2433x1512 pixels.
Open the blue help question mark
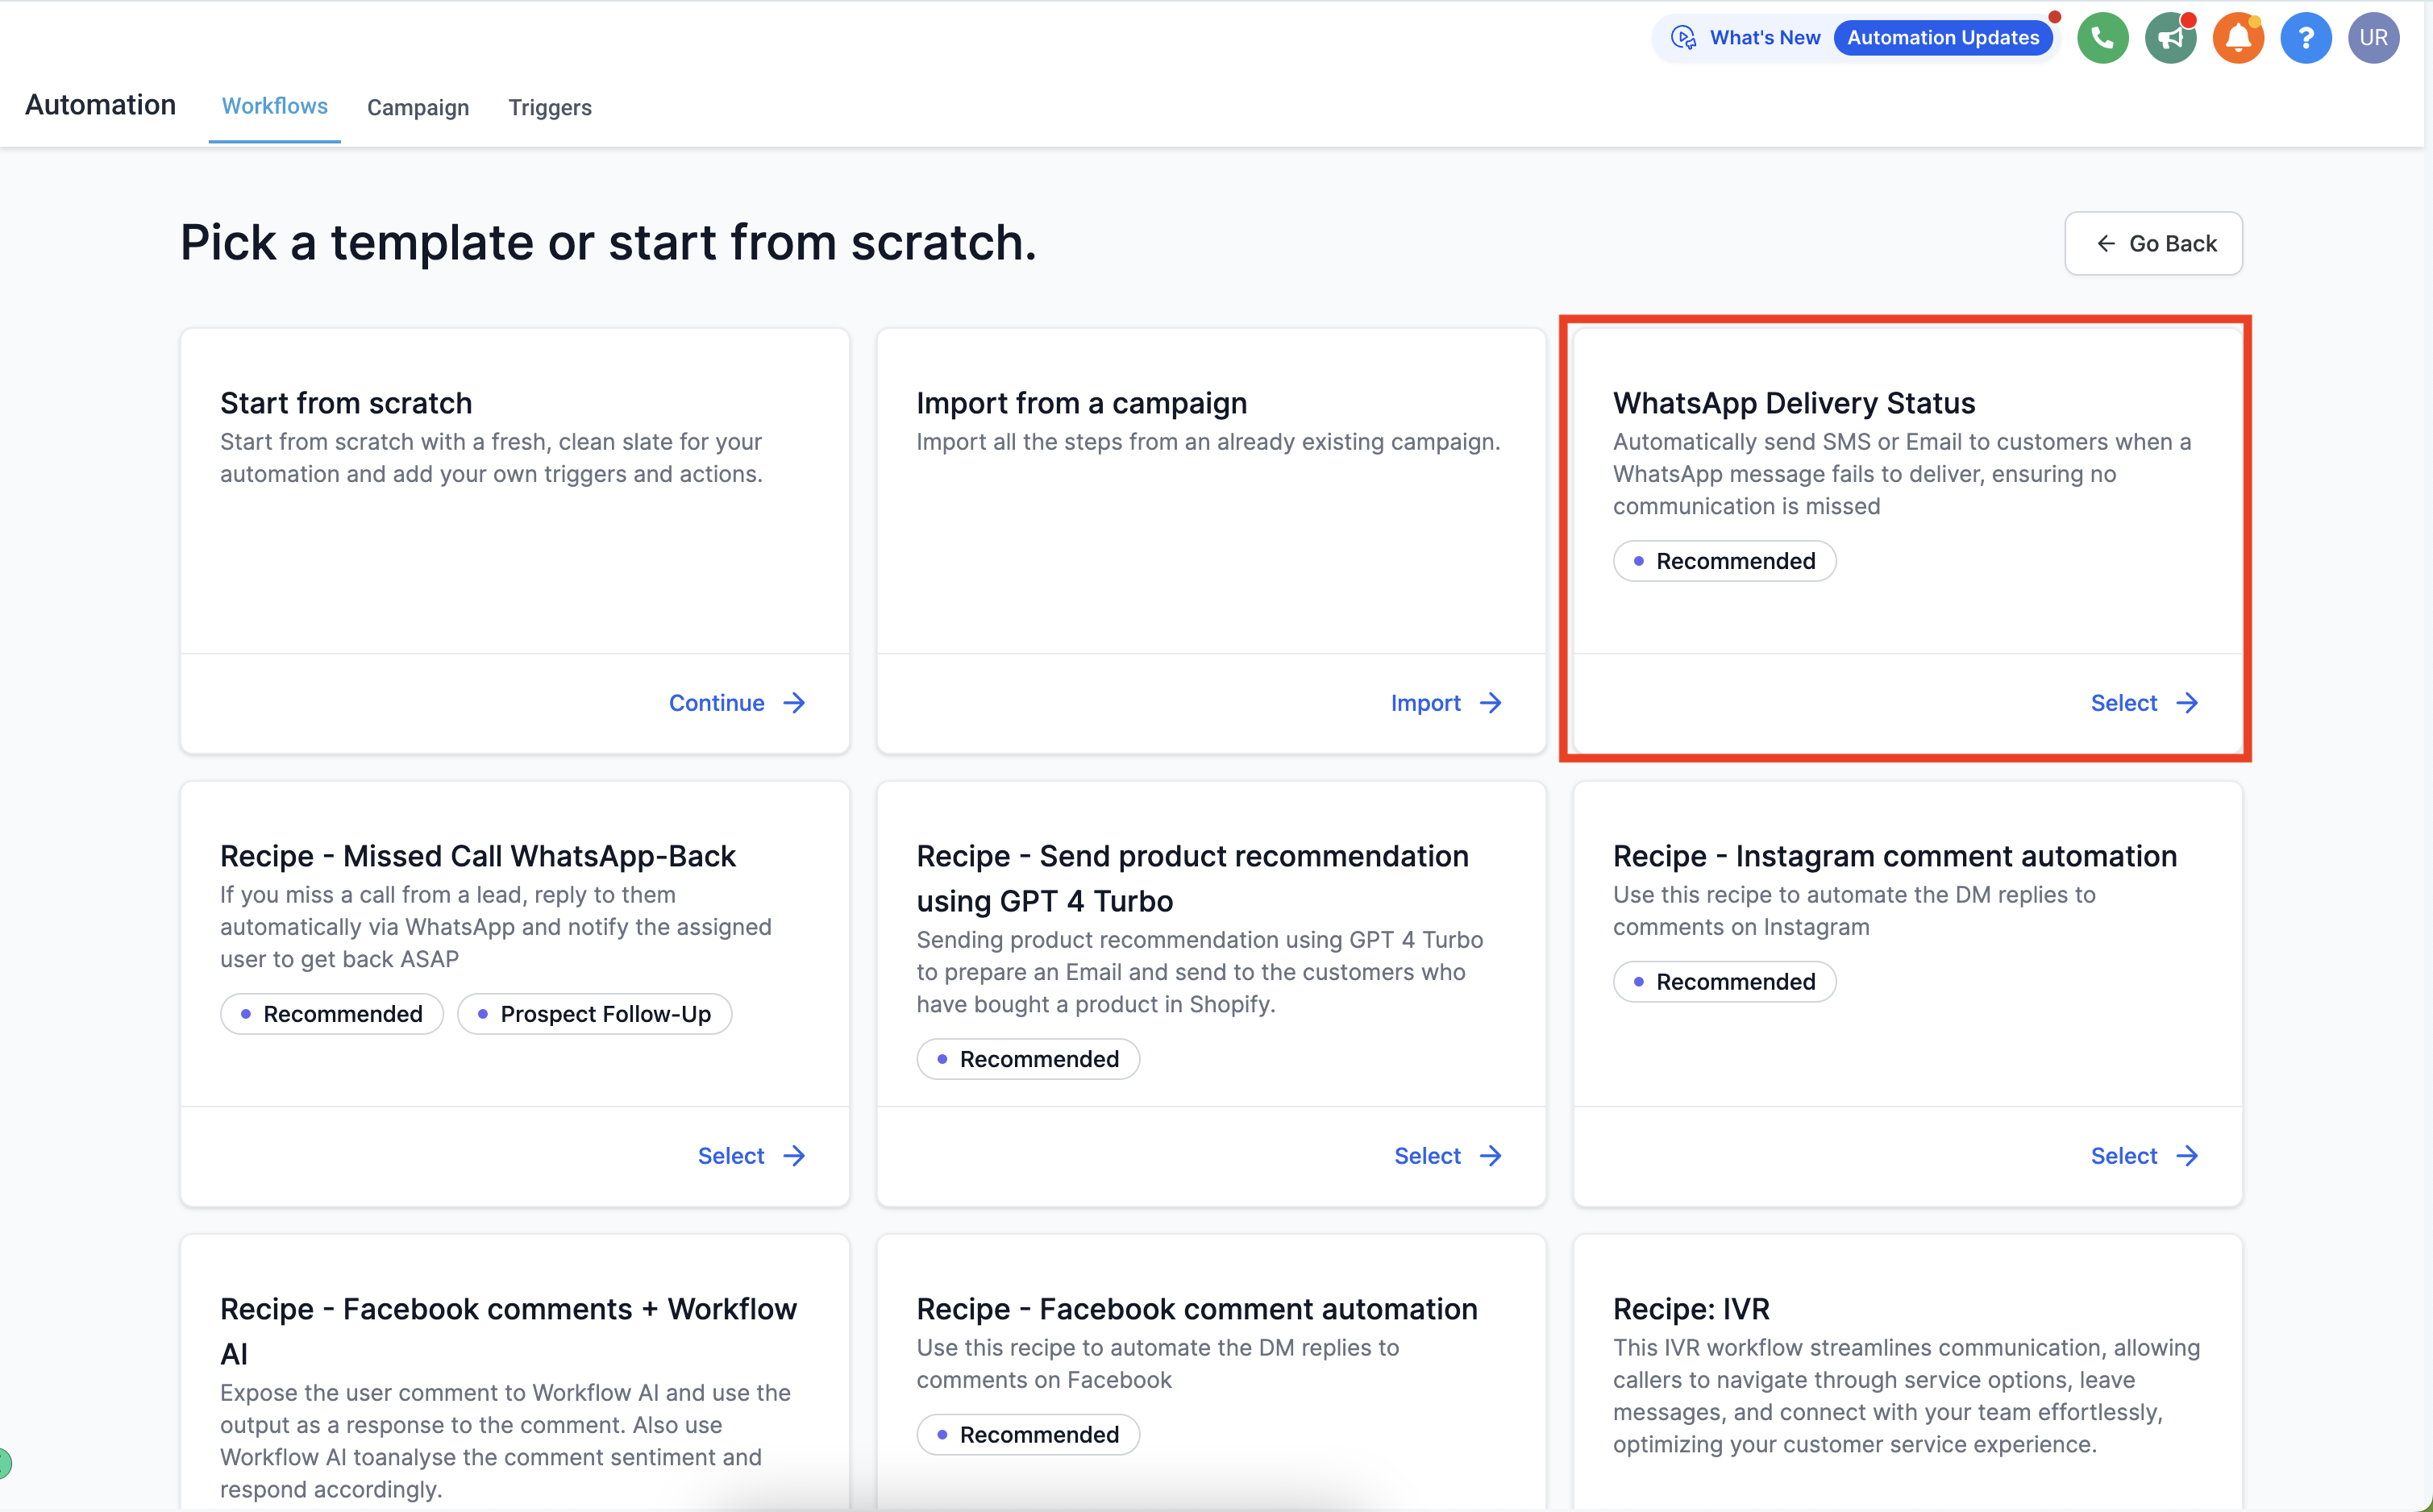pos(2305,38)
